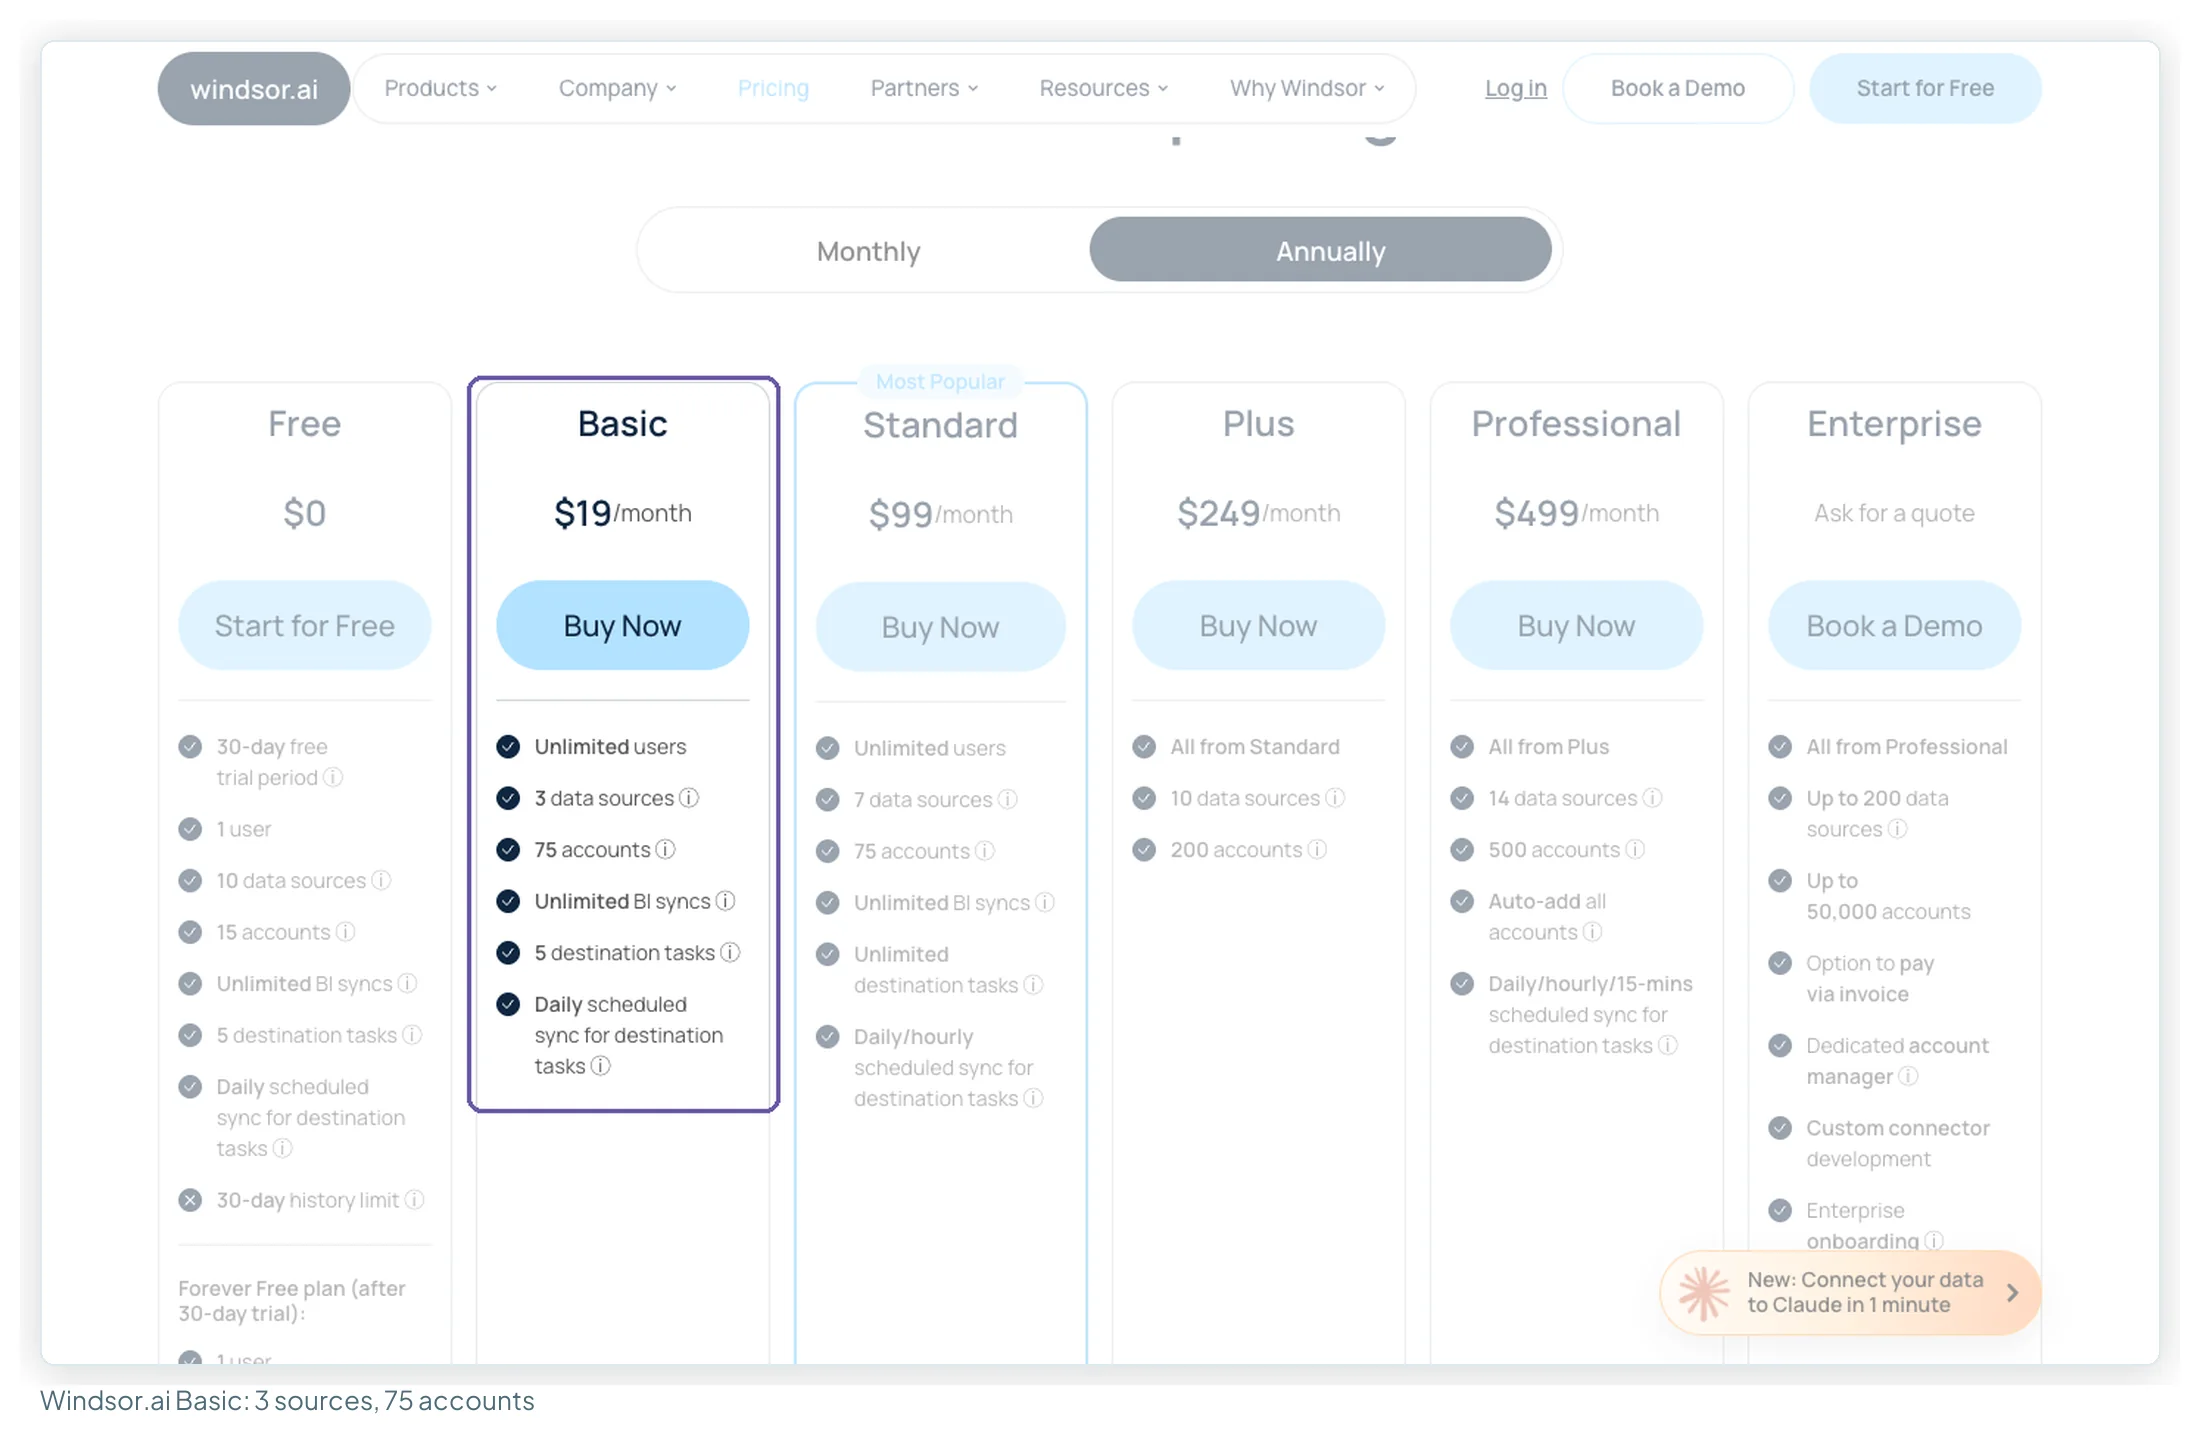Click Buy Now under Professional plan
Screen dimensions: 2200x1439
(x=1576, y=625)
